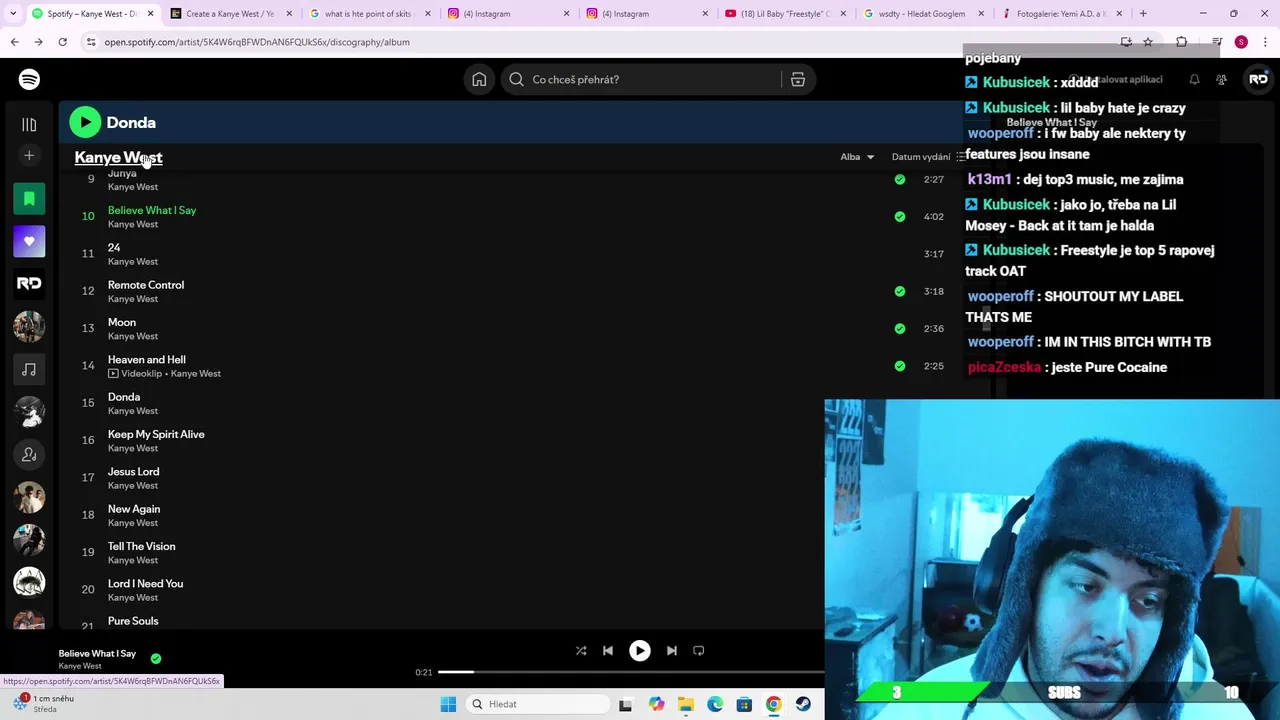Open Steam from the taskbar
Image resolution: width=1280 pixels, height=720 pixels.
click(803, 704)
